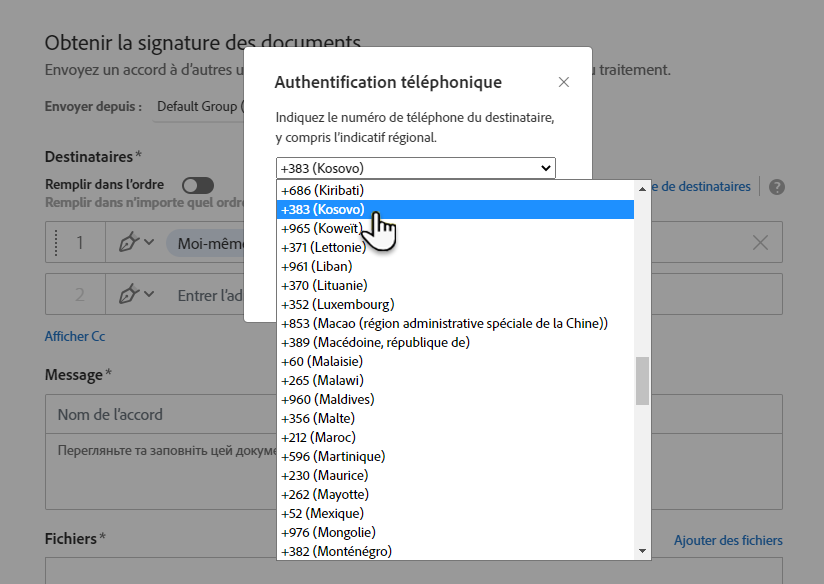Screen dimensions: 824x584
Task: Pick +212 (Maroc) in the list
Action: 319,437
